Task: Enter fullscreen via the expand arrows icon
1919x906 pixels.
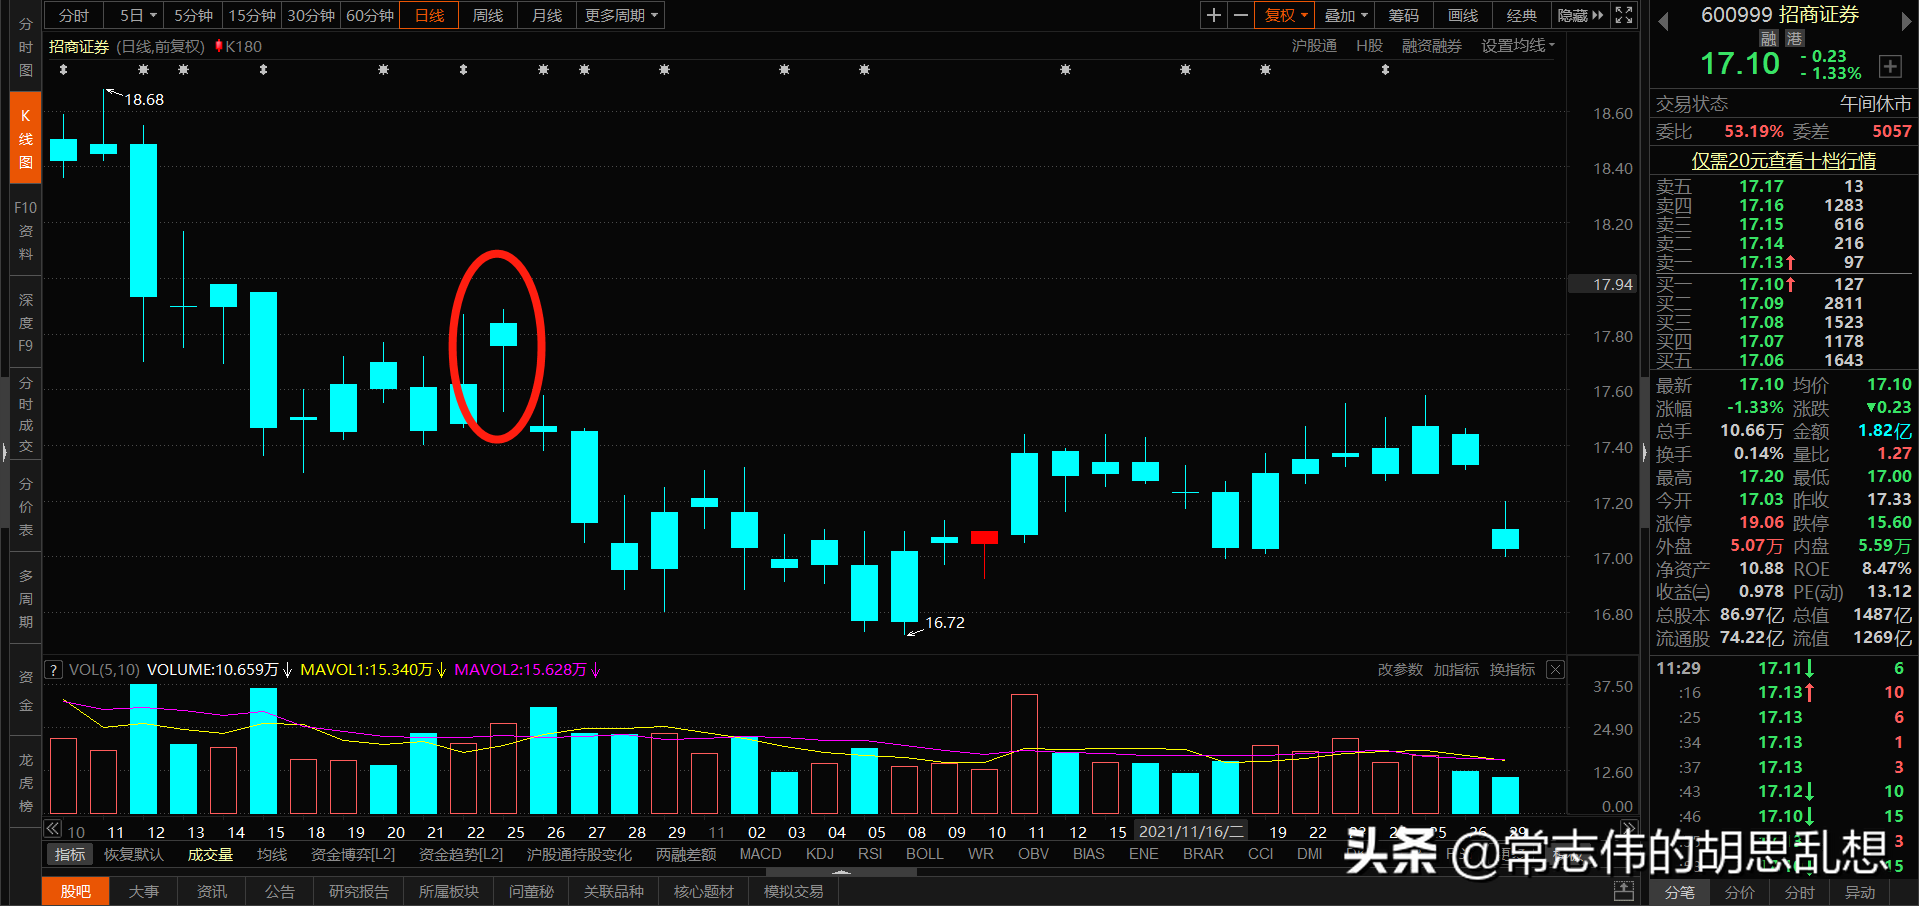Action: click(x=1623, y=15)
